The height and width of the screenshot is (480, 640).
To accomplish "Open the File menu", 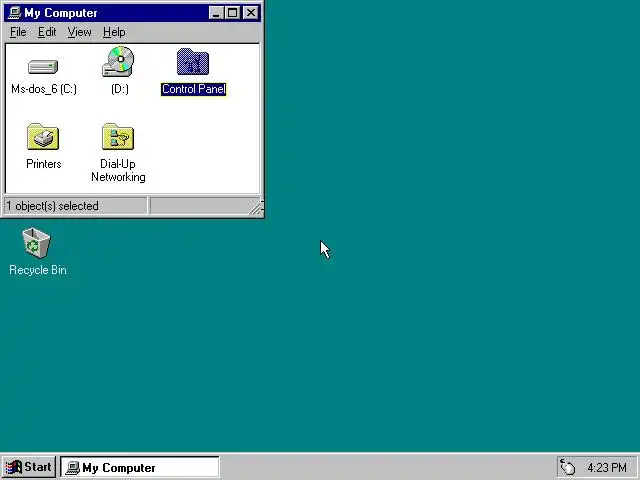I will 18,32.
